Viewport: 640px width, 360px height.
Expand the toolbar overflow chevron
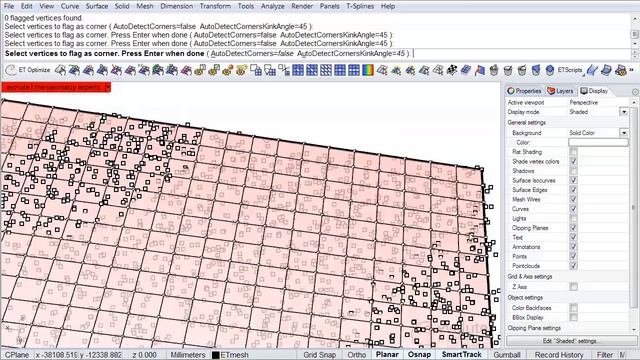[632, 70]
